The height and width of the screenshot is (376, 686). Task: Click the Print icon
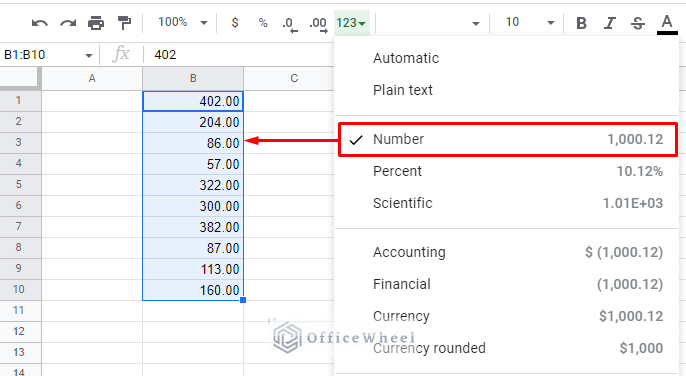pyautogui.click(x=96, y=23)
